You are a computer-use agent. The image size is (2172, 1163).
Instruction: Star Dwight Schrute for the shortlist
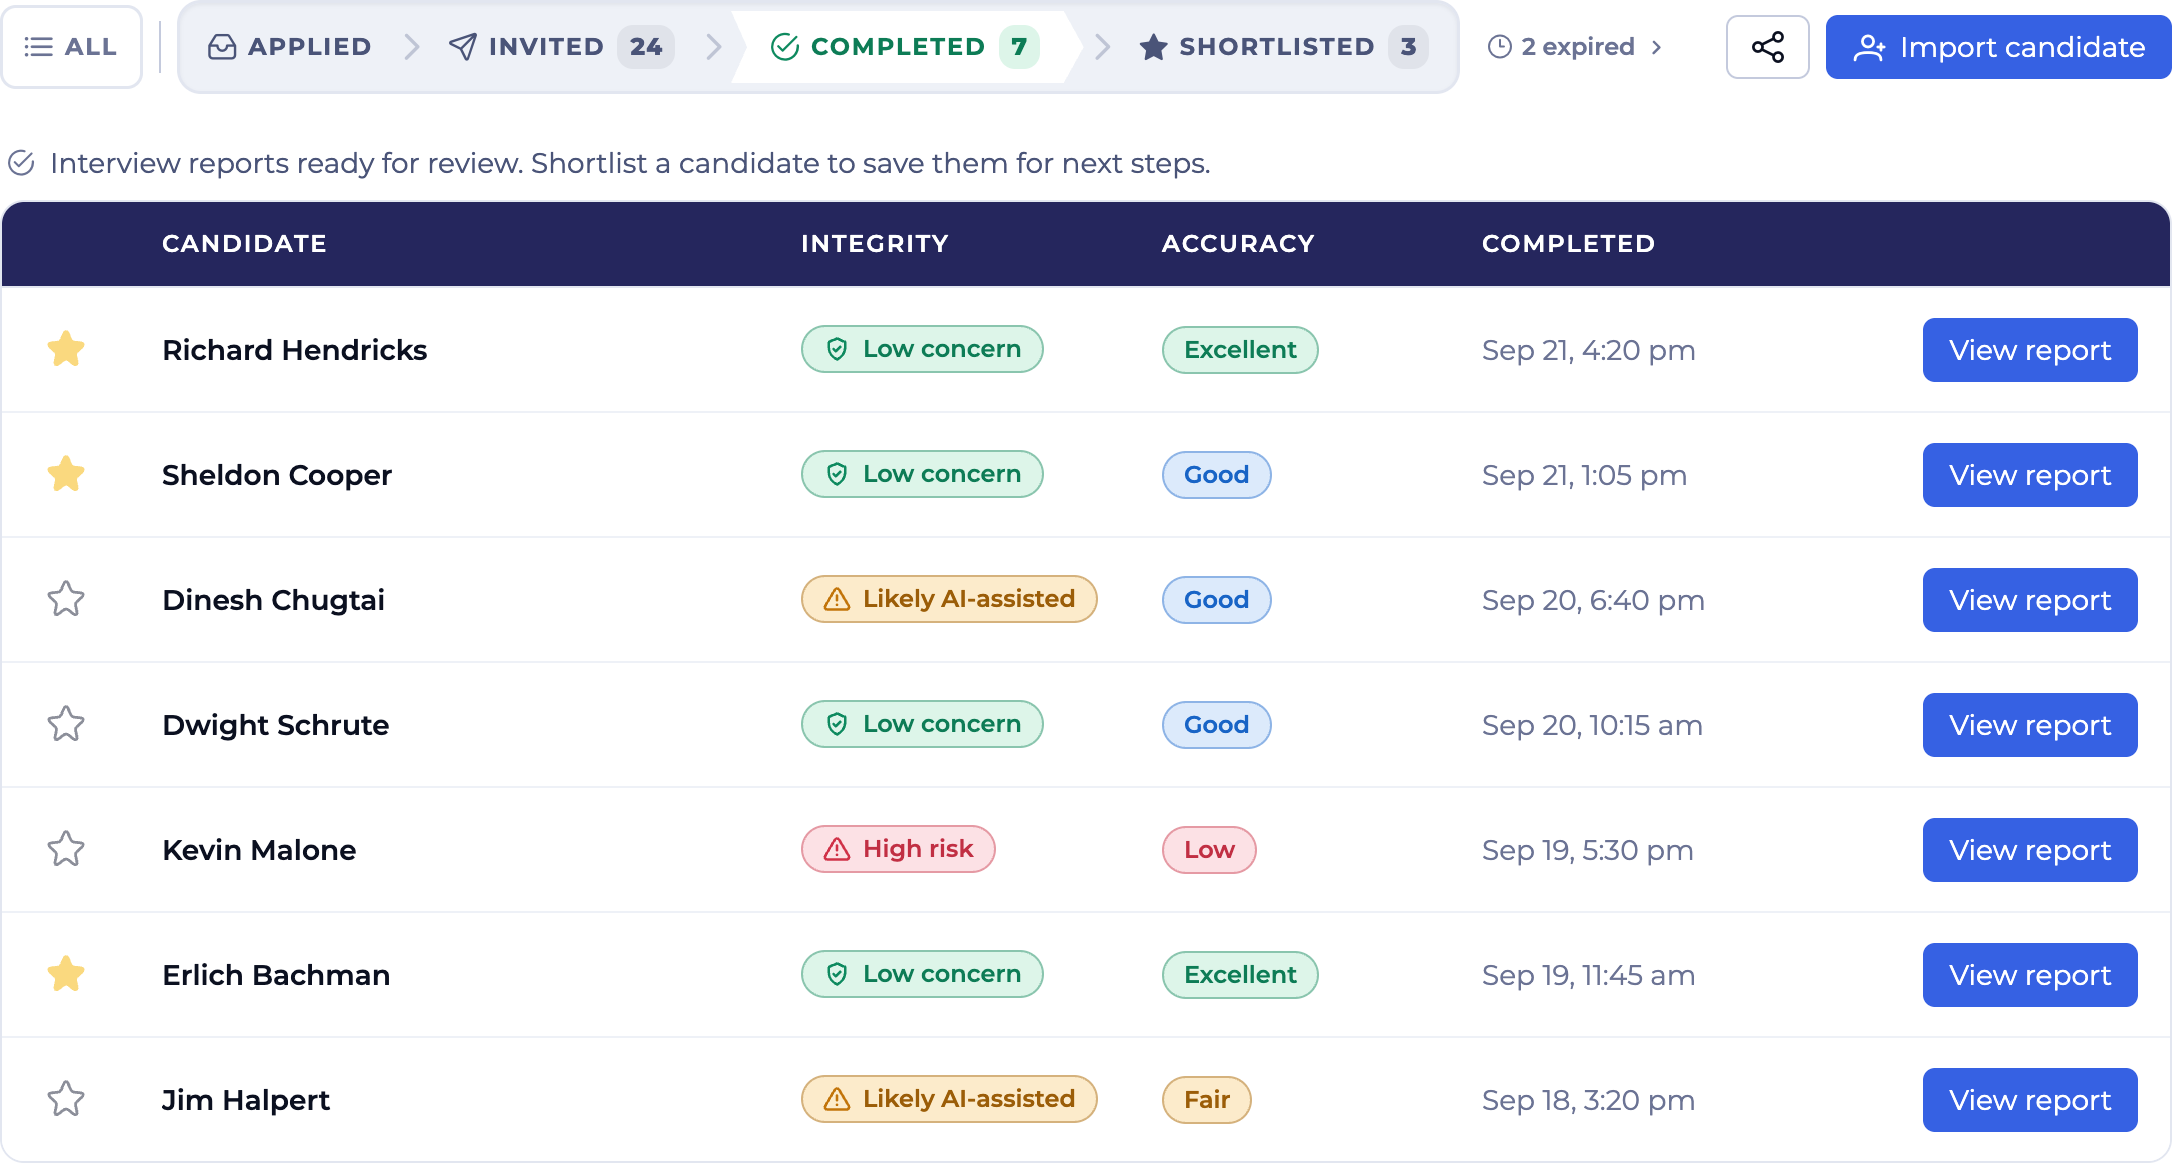coord(66,724)
